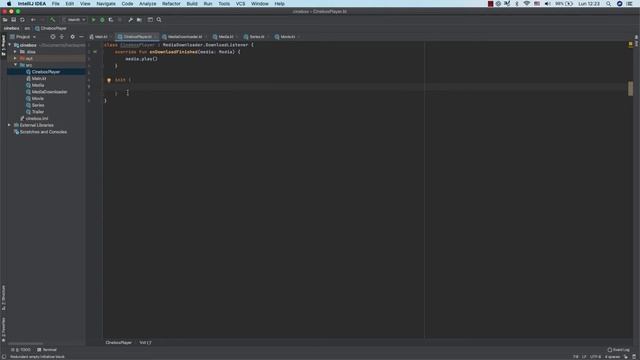Click CineboxPlayer in navigation breadcrumb

coord(51,28)
